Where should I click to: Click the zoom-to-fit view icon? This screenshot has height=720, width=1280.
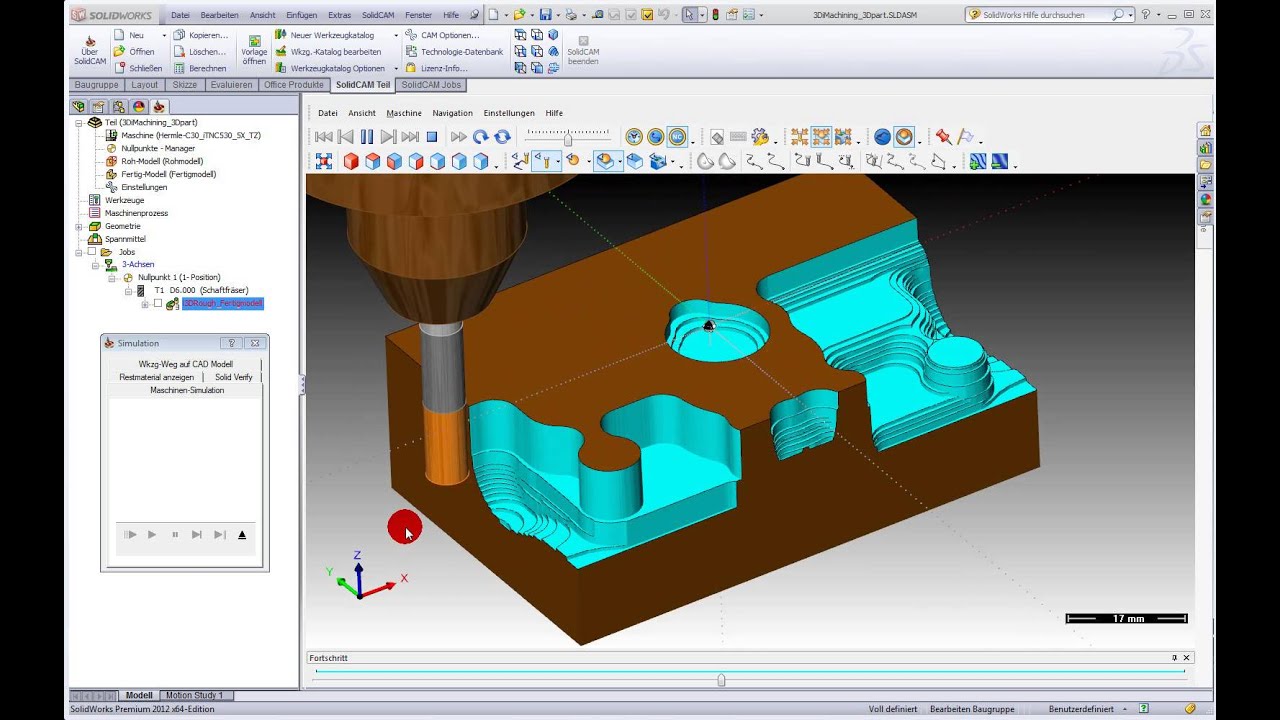324,161
